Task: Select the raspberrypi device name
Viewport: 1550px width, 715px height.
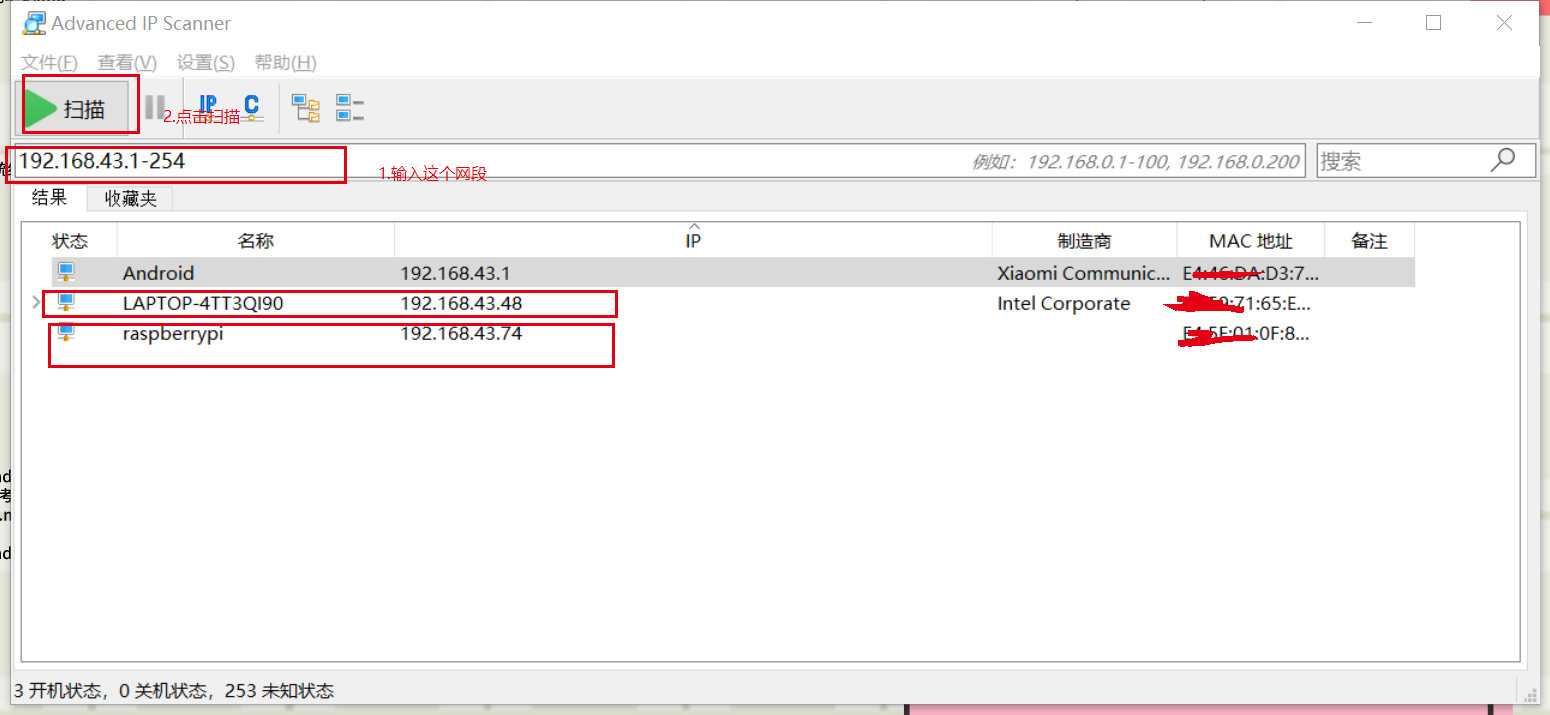Action: coord(172,334)
